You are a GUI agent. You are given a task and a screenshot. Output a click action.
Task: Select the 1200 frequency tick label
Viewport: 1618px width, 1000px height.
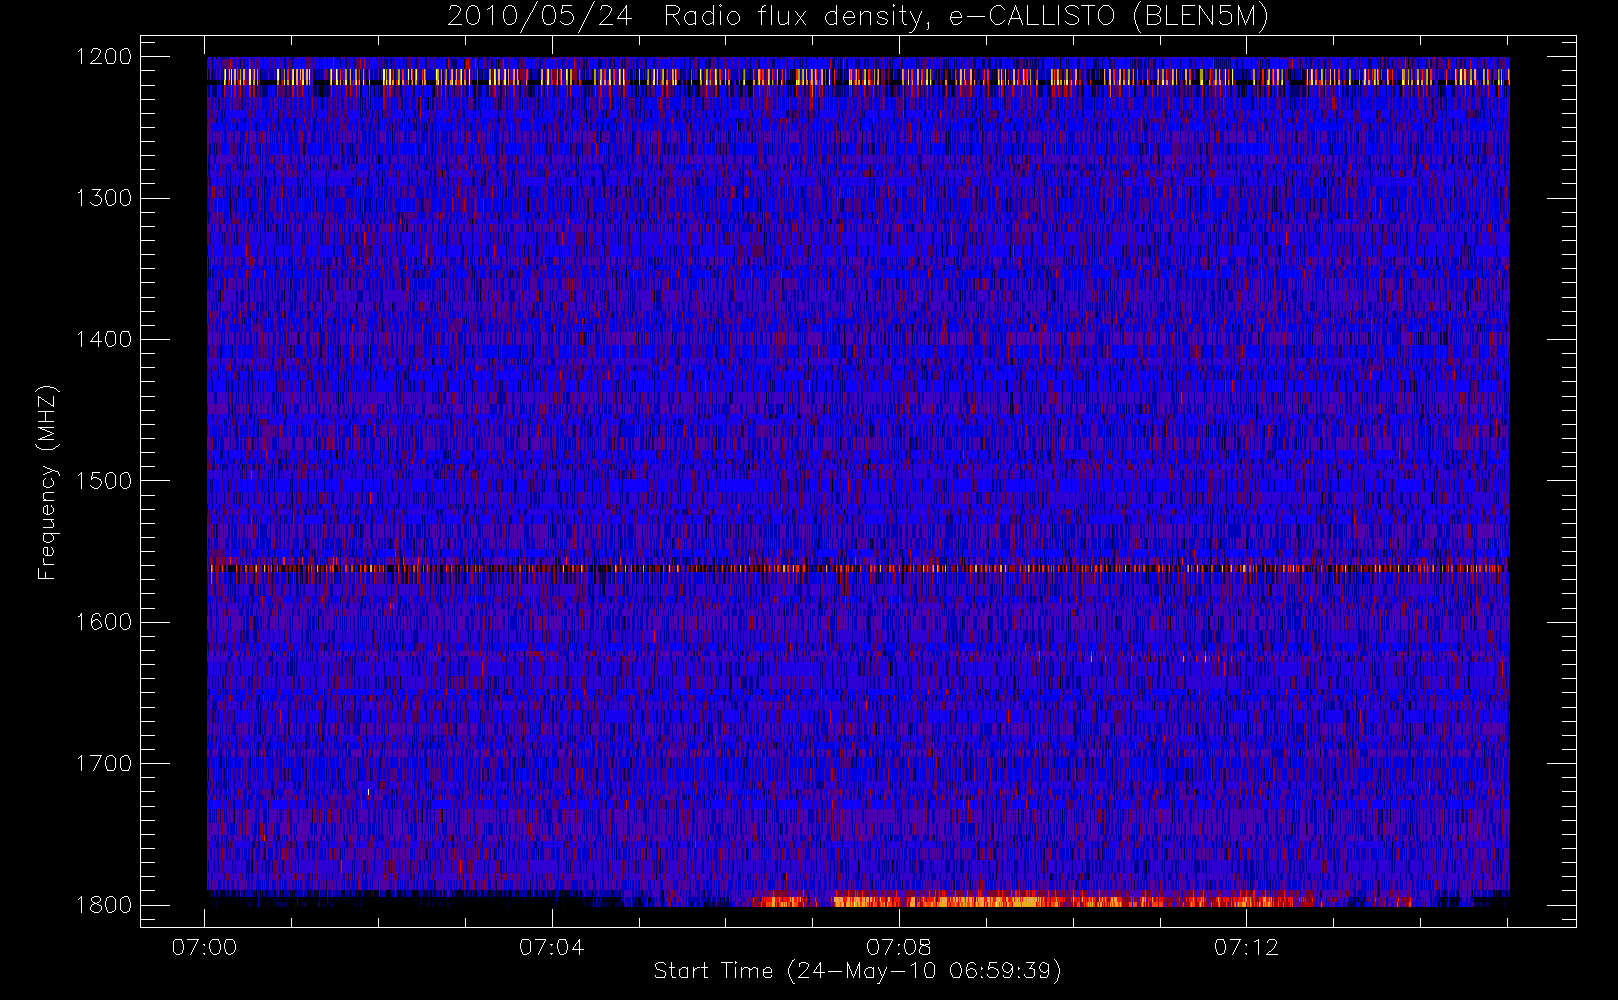[x=104, y=57]
